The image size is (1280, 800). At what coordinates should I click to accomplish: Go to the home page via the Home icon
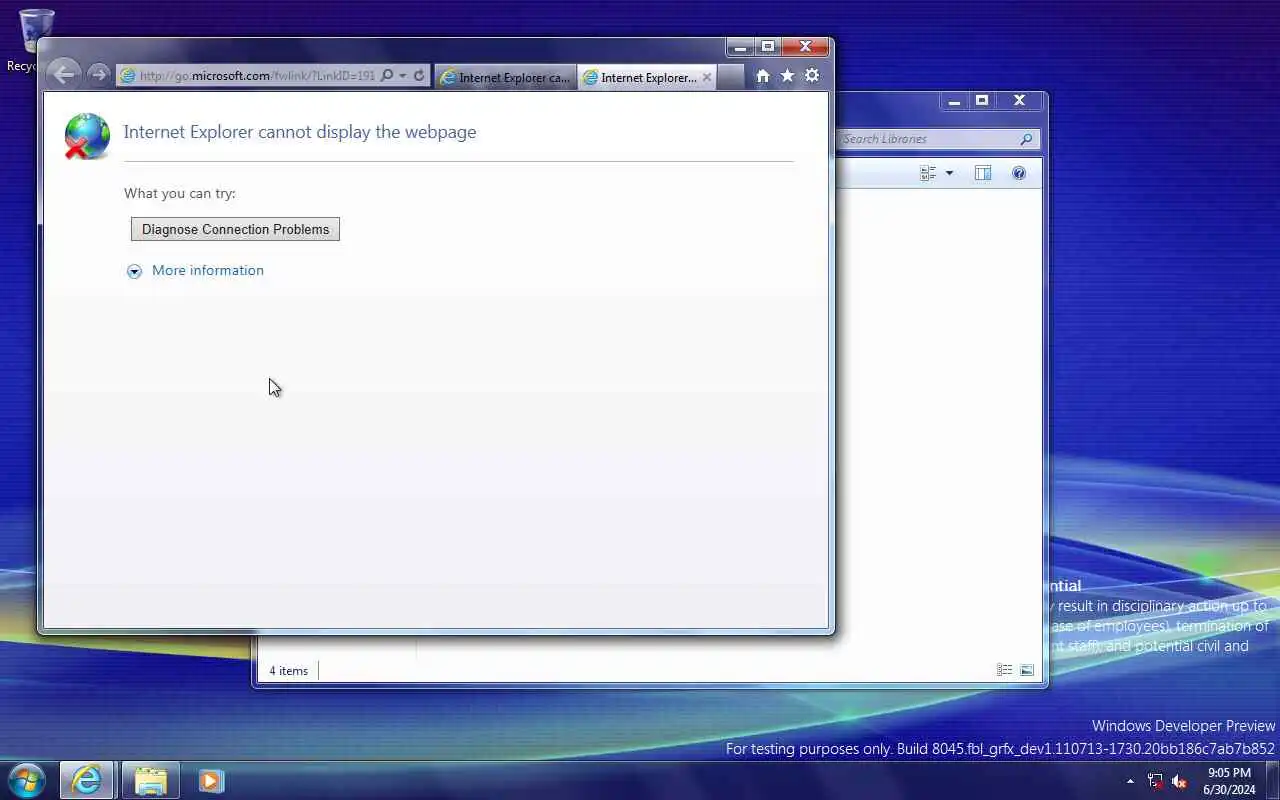pyautogui.click(x=763, y=76)
